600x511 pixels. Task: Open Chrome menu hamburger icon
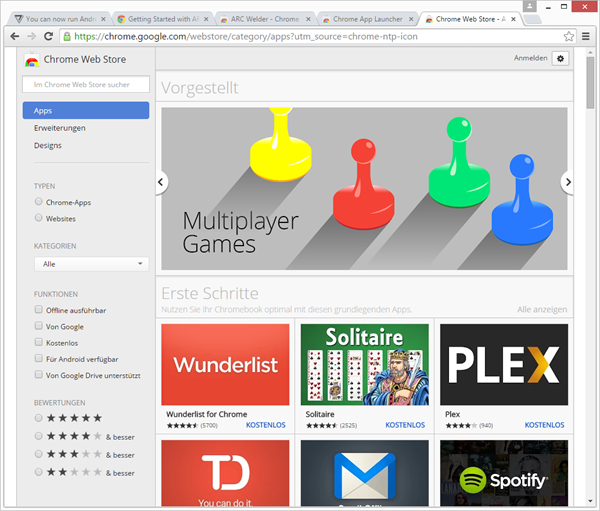click(586, 36)
